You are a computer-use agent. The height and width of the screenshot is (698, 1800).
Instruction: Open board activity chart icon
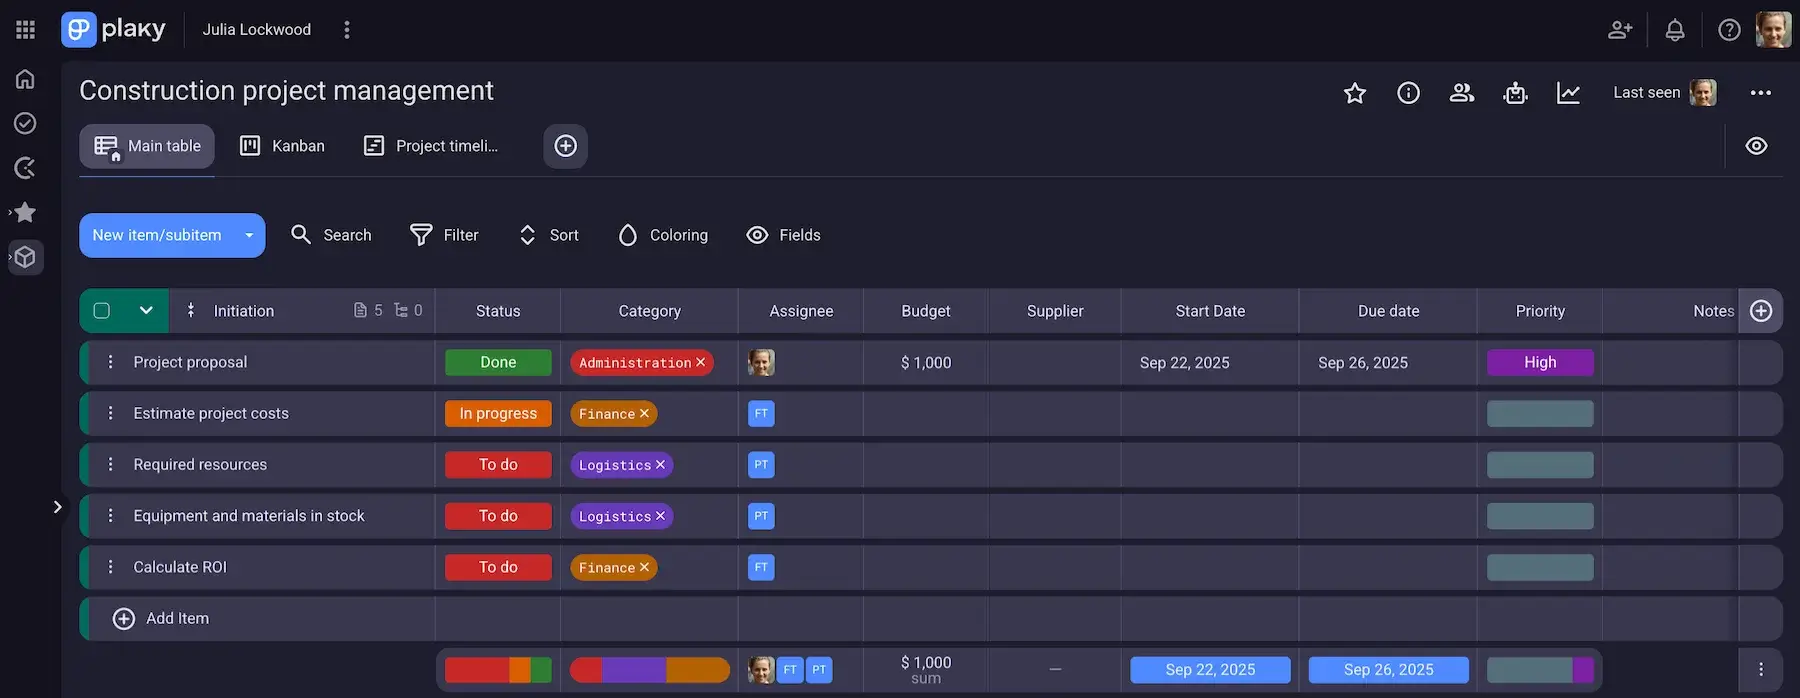point(1568,93)
